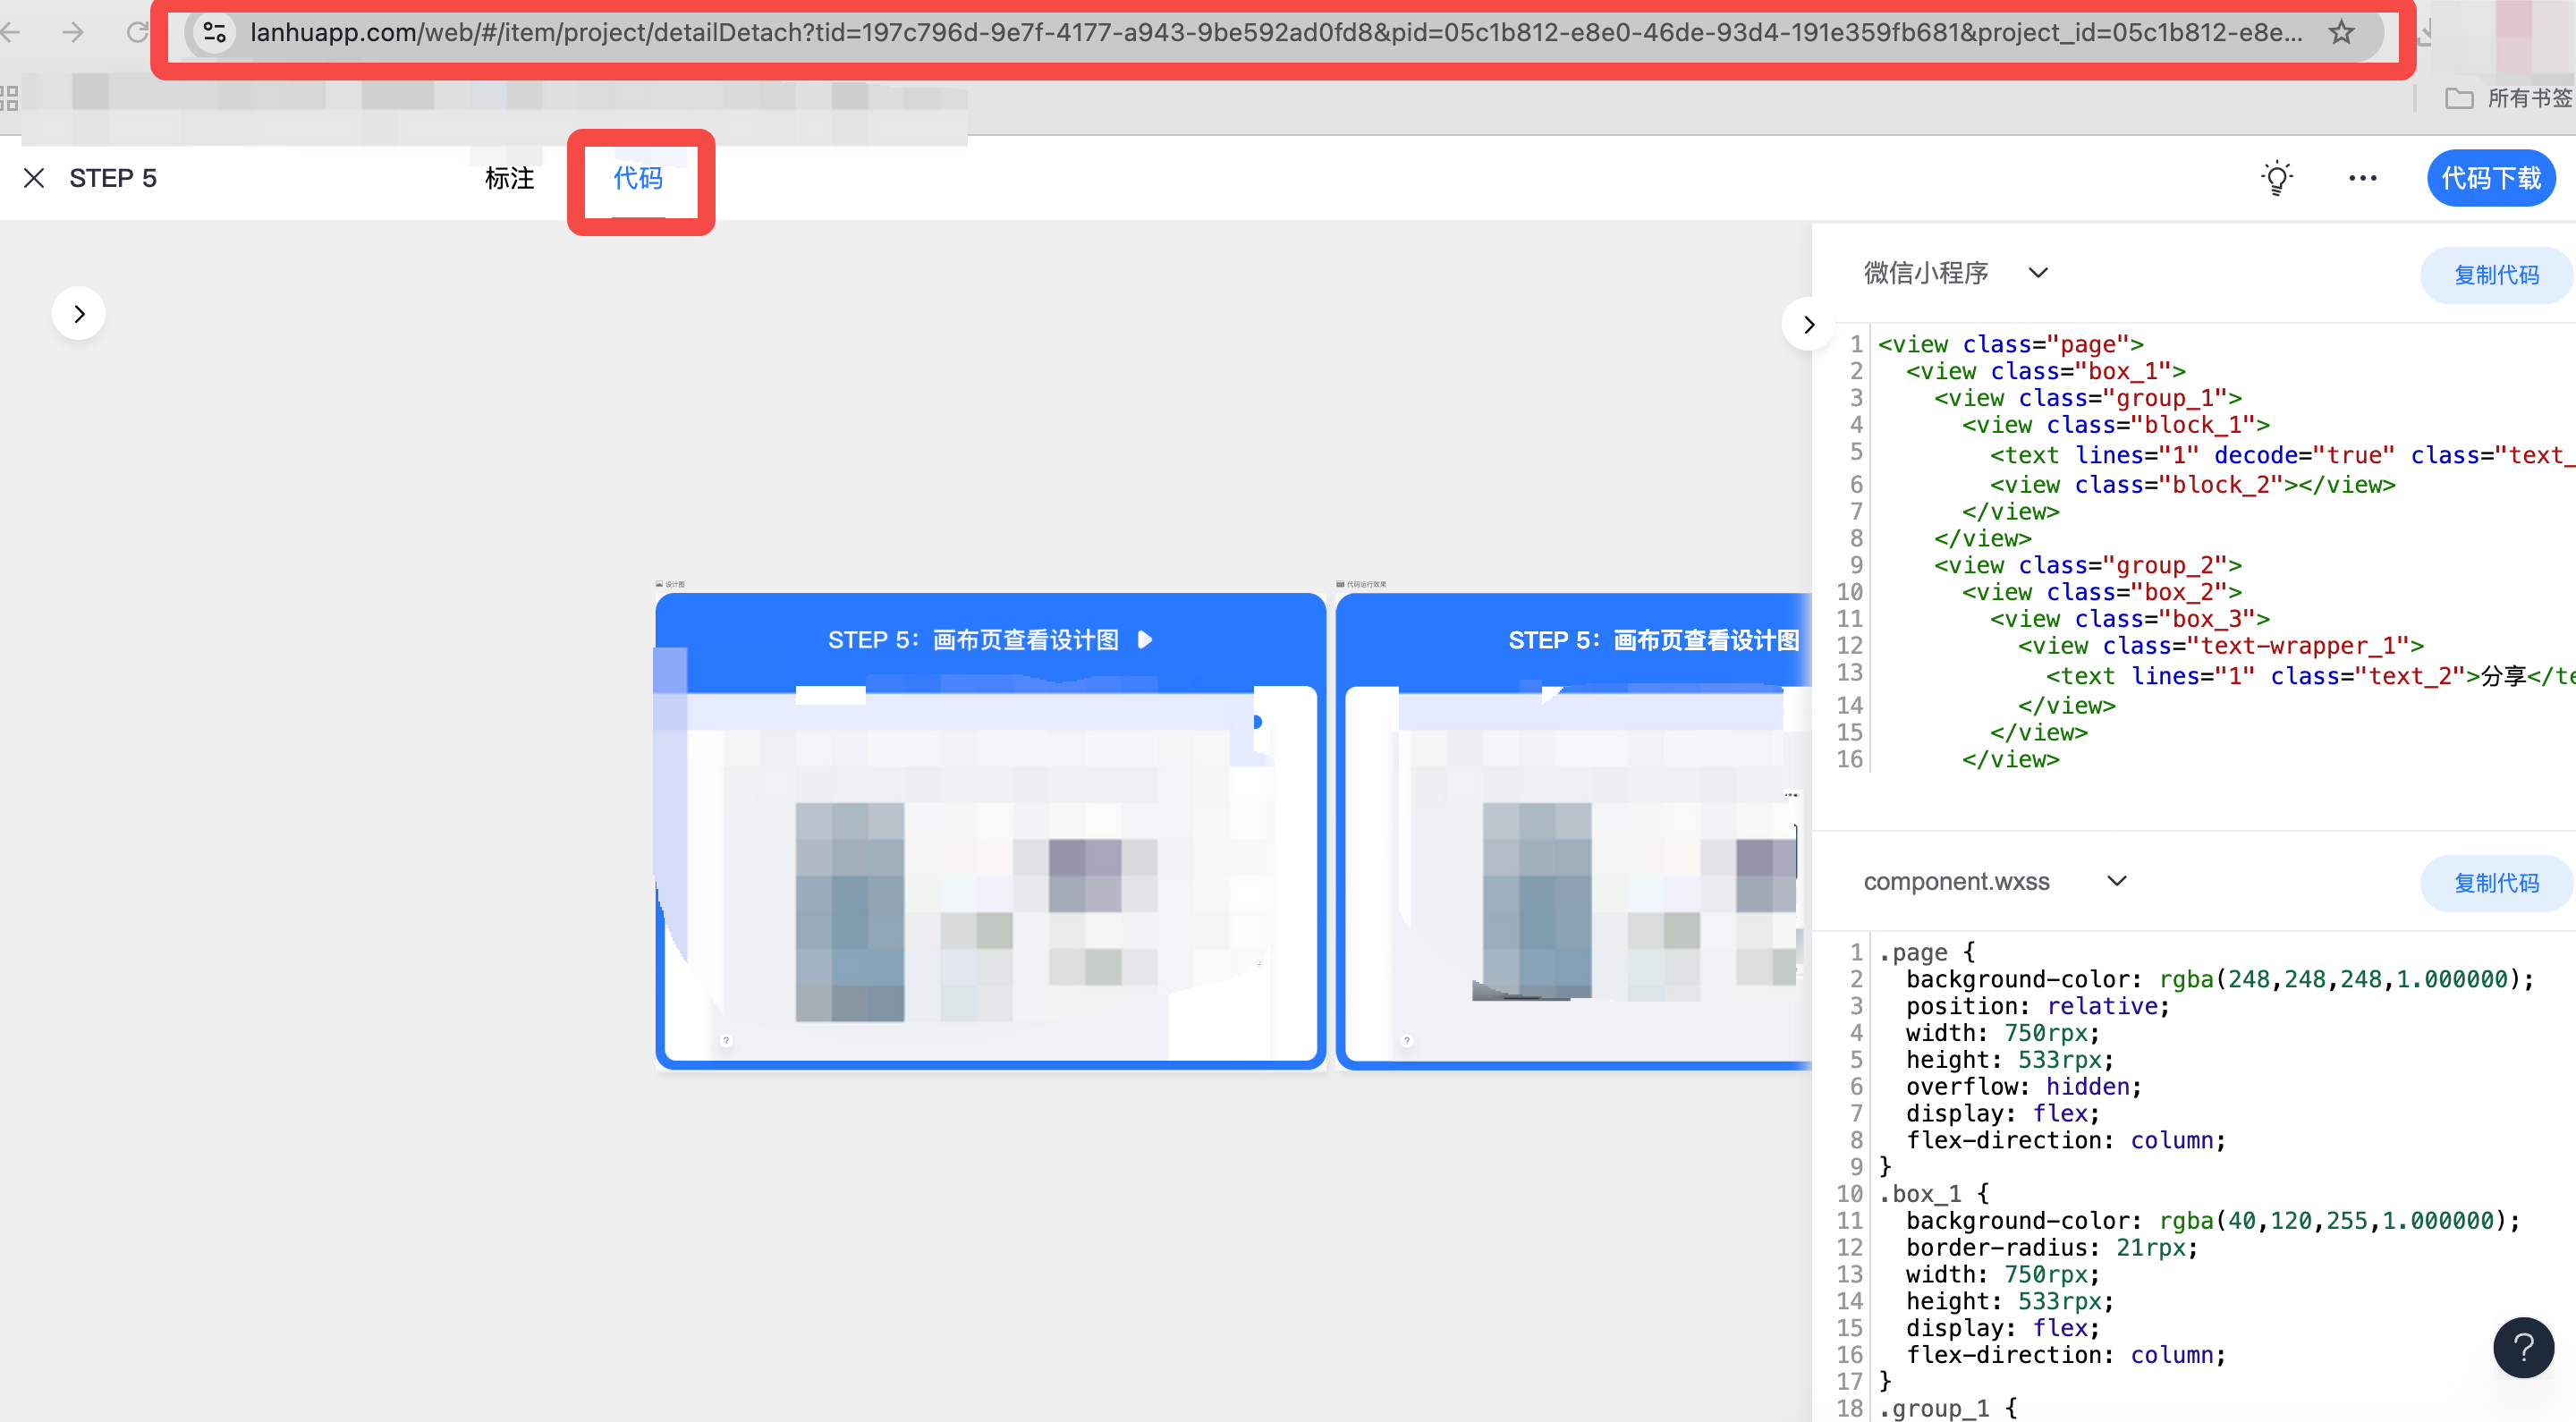2576x1422 pixels.
Task: Click the URL address bar field
Action: [x=1270, y=33]
